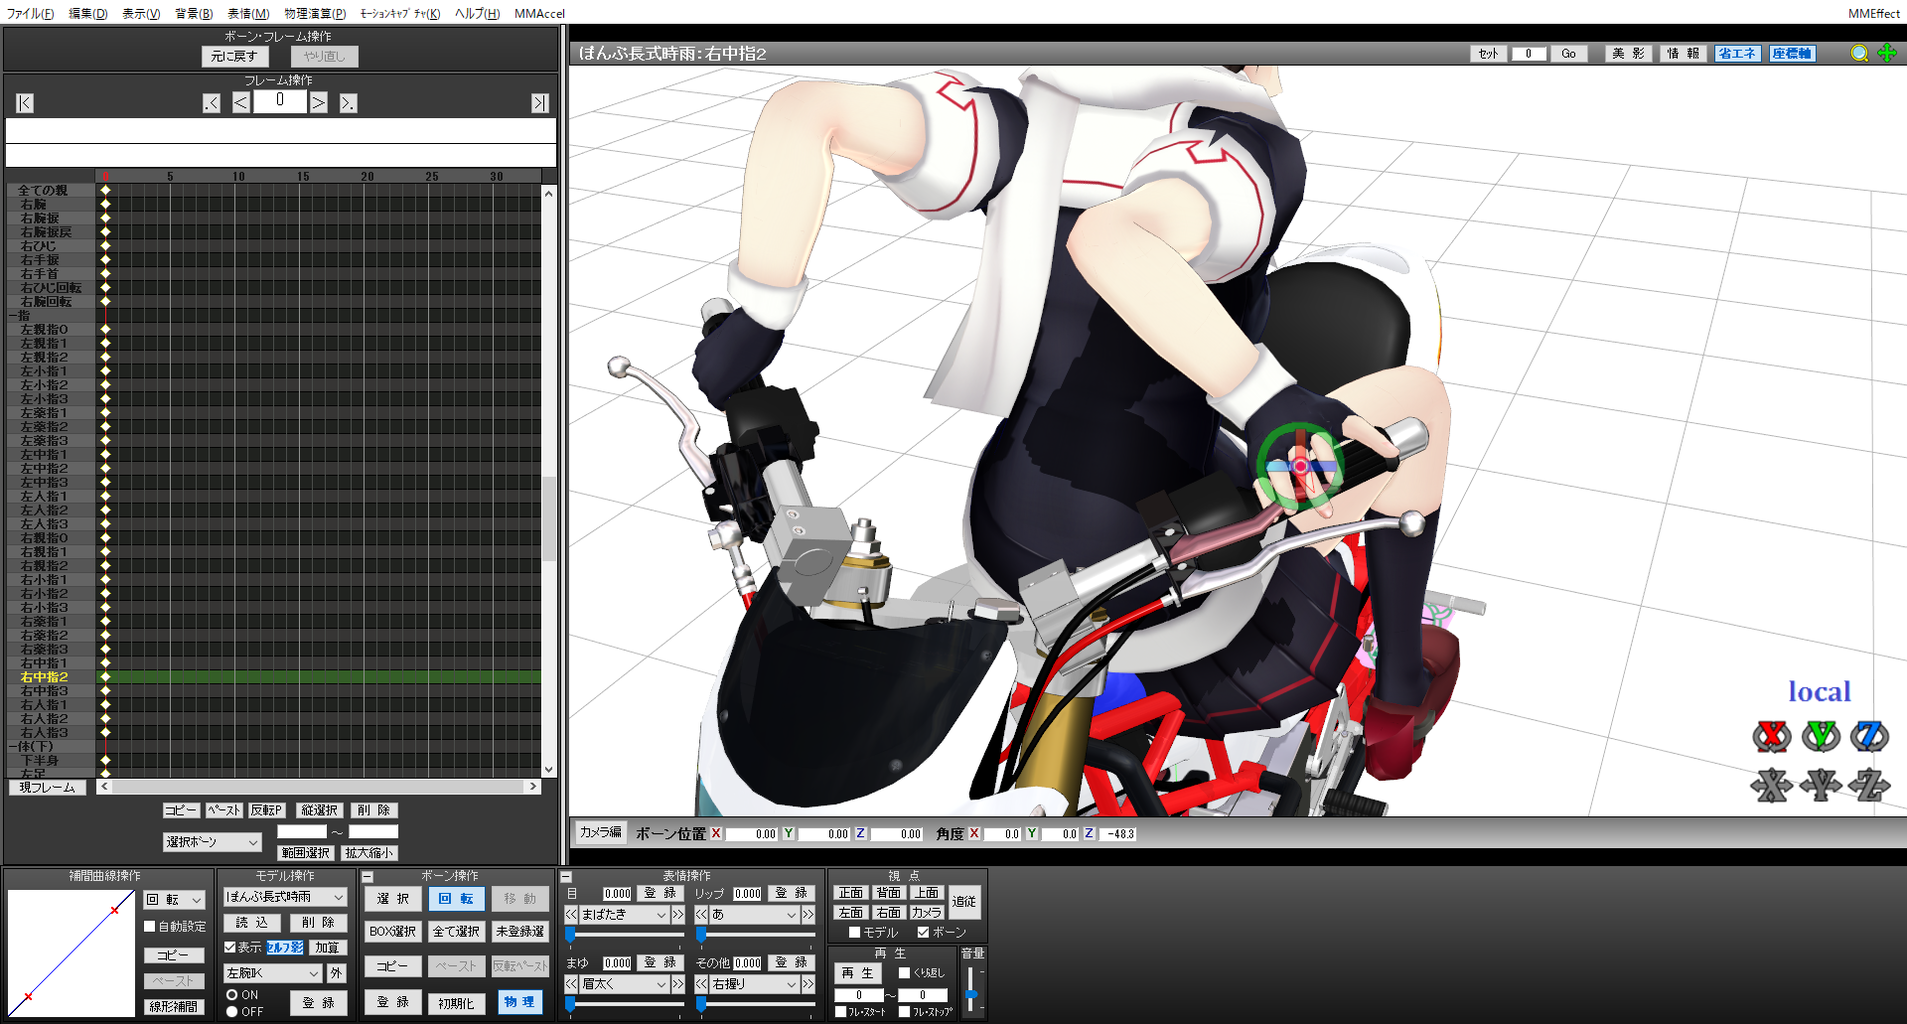Click the green move-view cross icon

click(x=1887, y=53)
